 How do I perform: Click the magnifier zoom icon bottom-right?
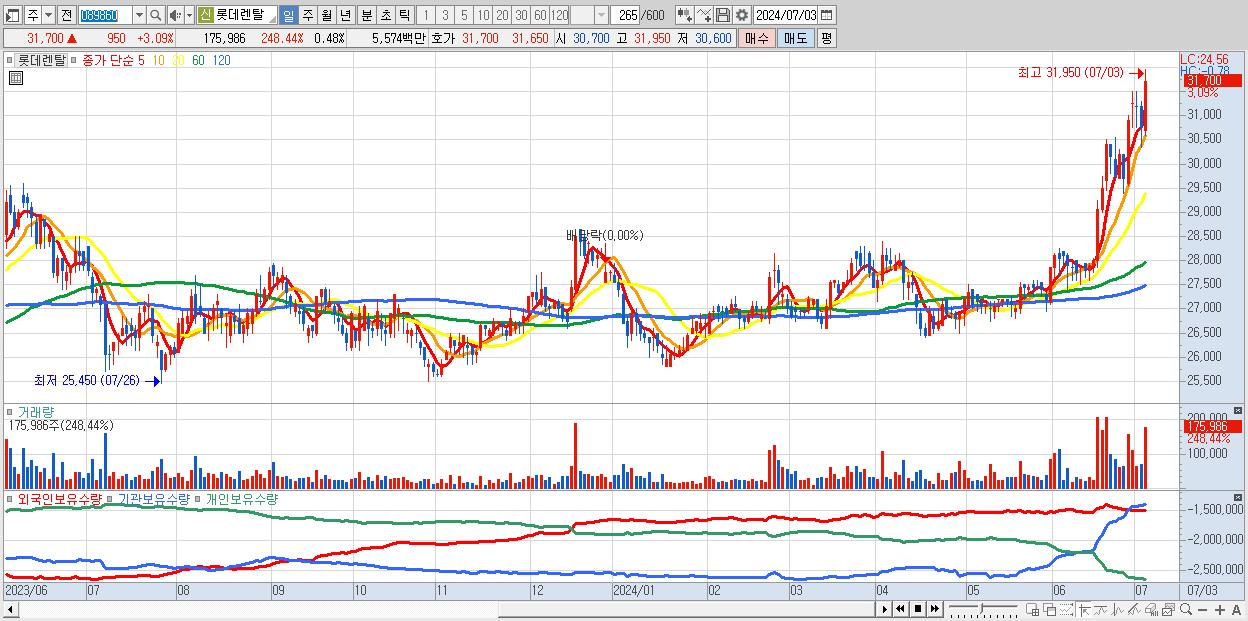1186,609
